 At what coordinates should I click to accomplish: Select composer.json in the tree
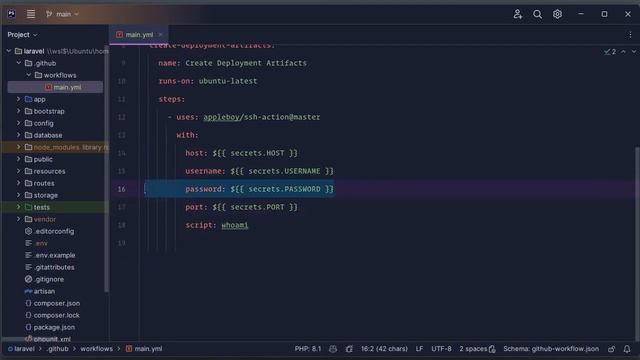pyautogui.click(x=52, y=303)
